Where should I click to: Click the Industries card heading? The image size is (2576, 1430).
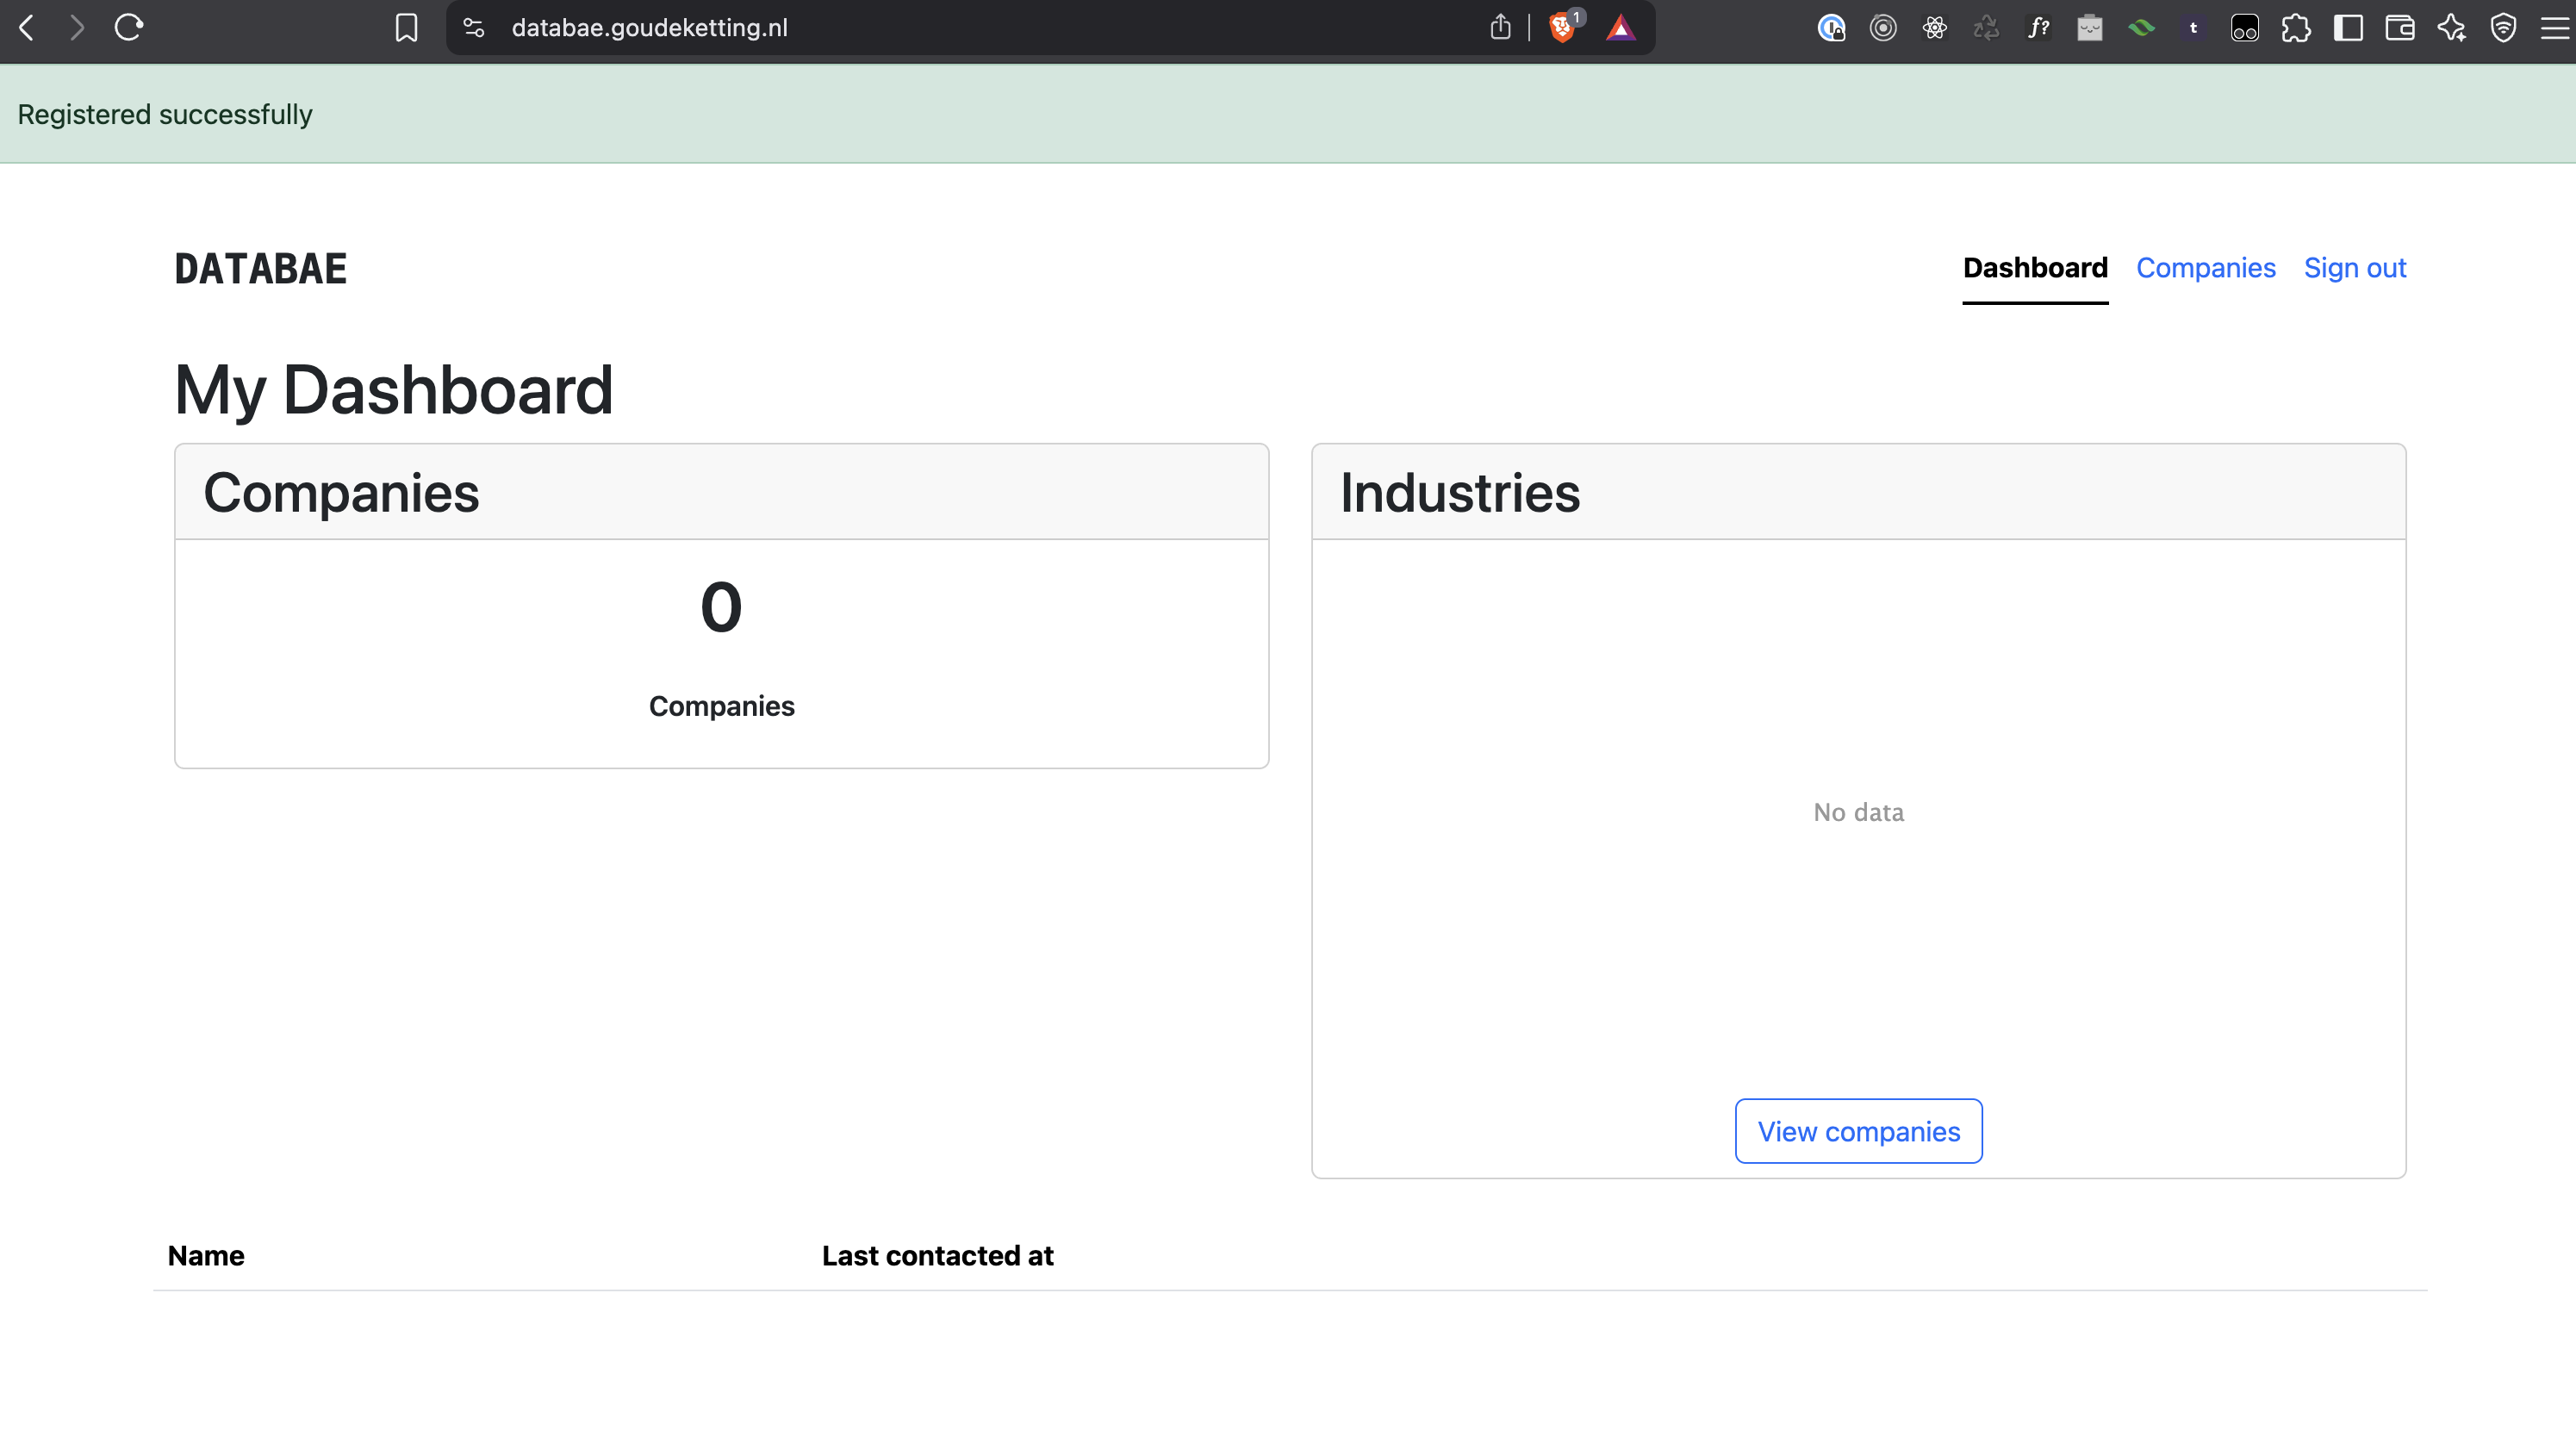(x=1460, y=492)
